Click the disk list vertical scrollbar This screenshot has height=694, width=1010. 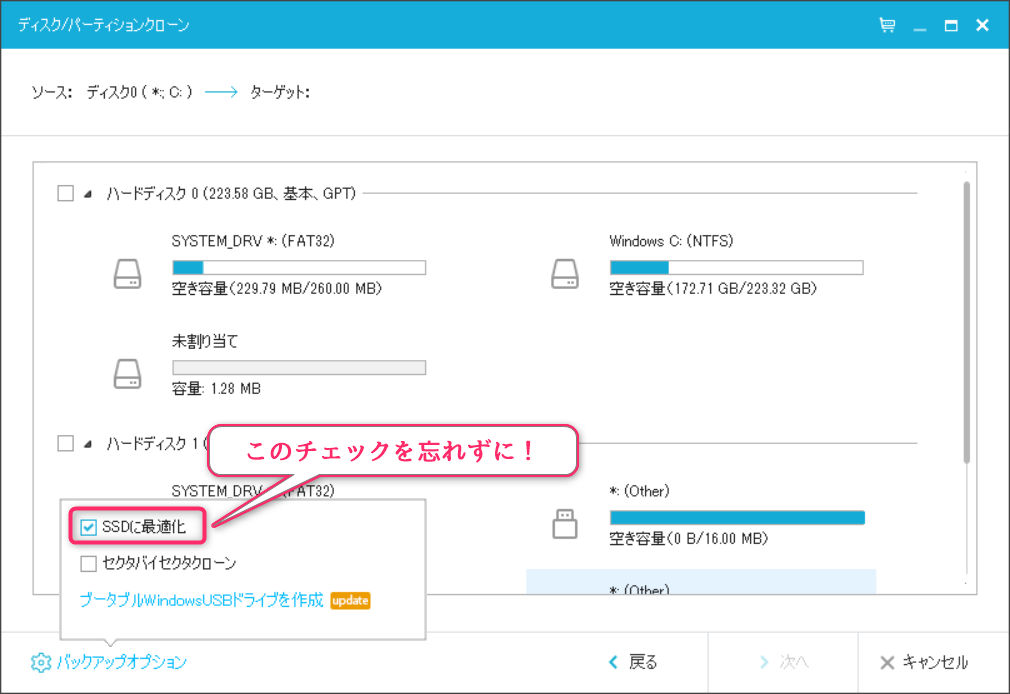coord(966,320)
